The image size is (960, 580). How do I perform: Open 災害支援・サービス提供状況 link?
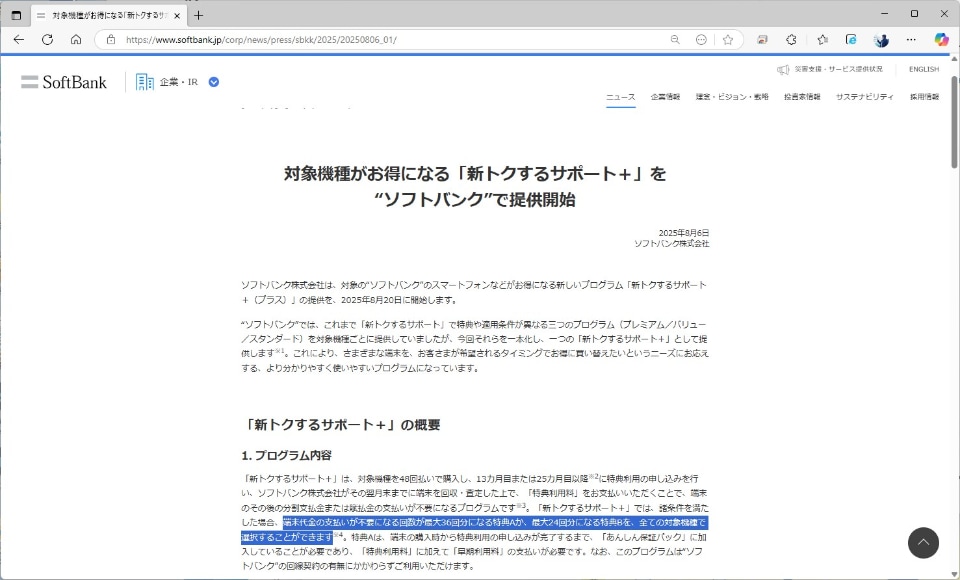(838, 69)
